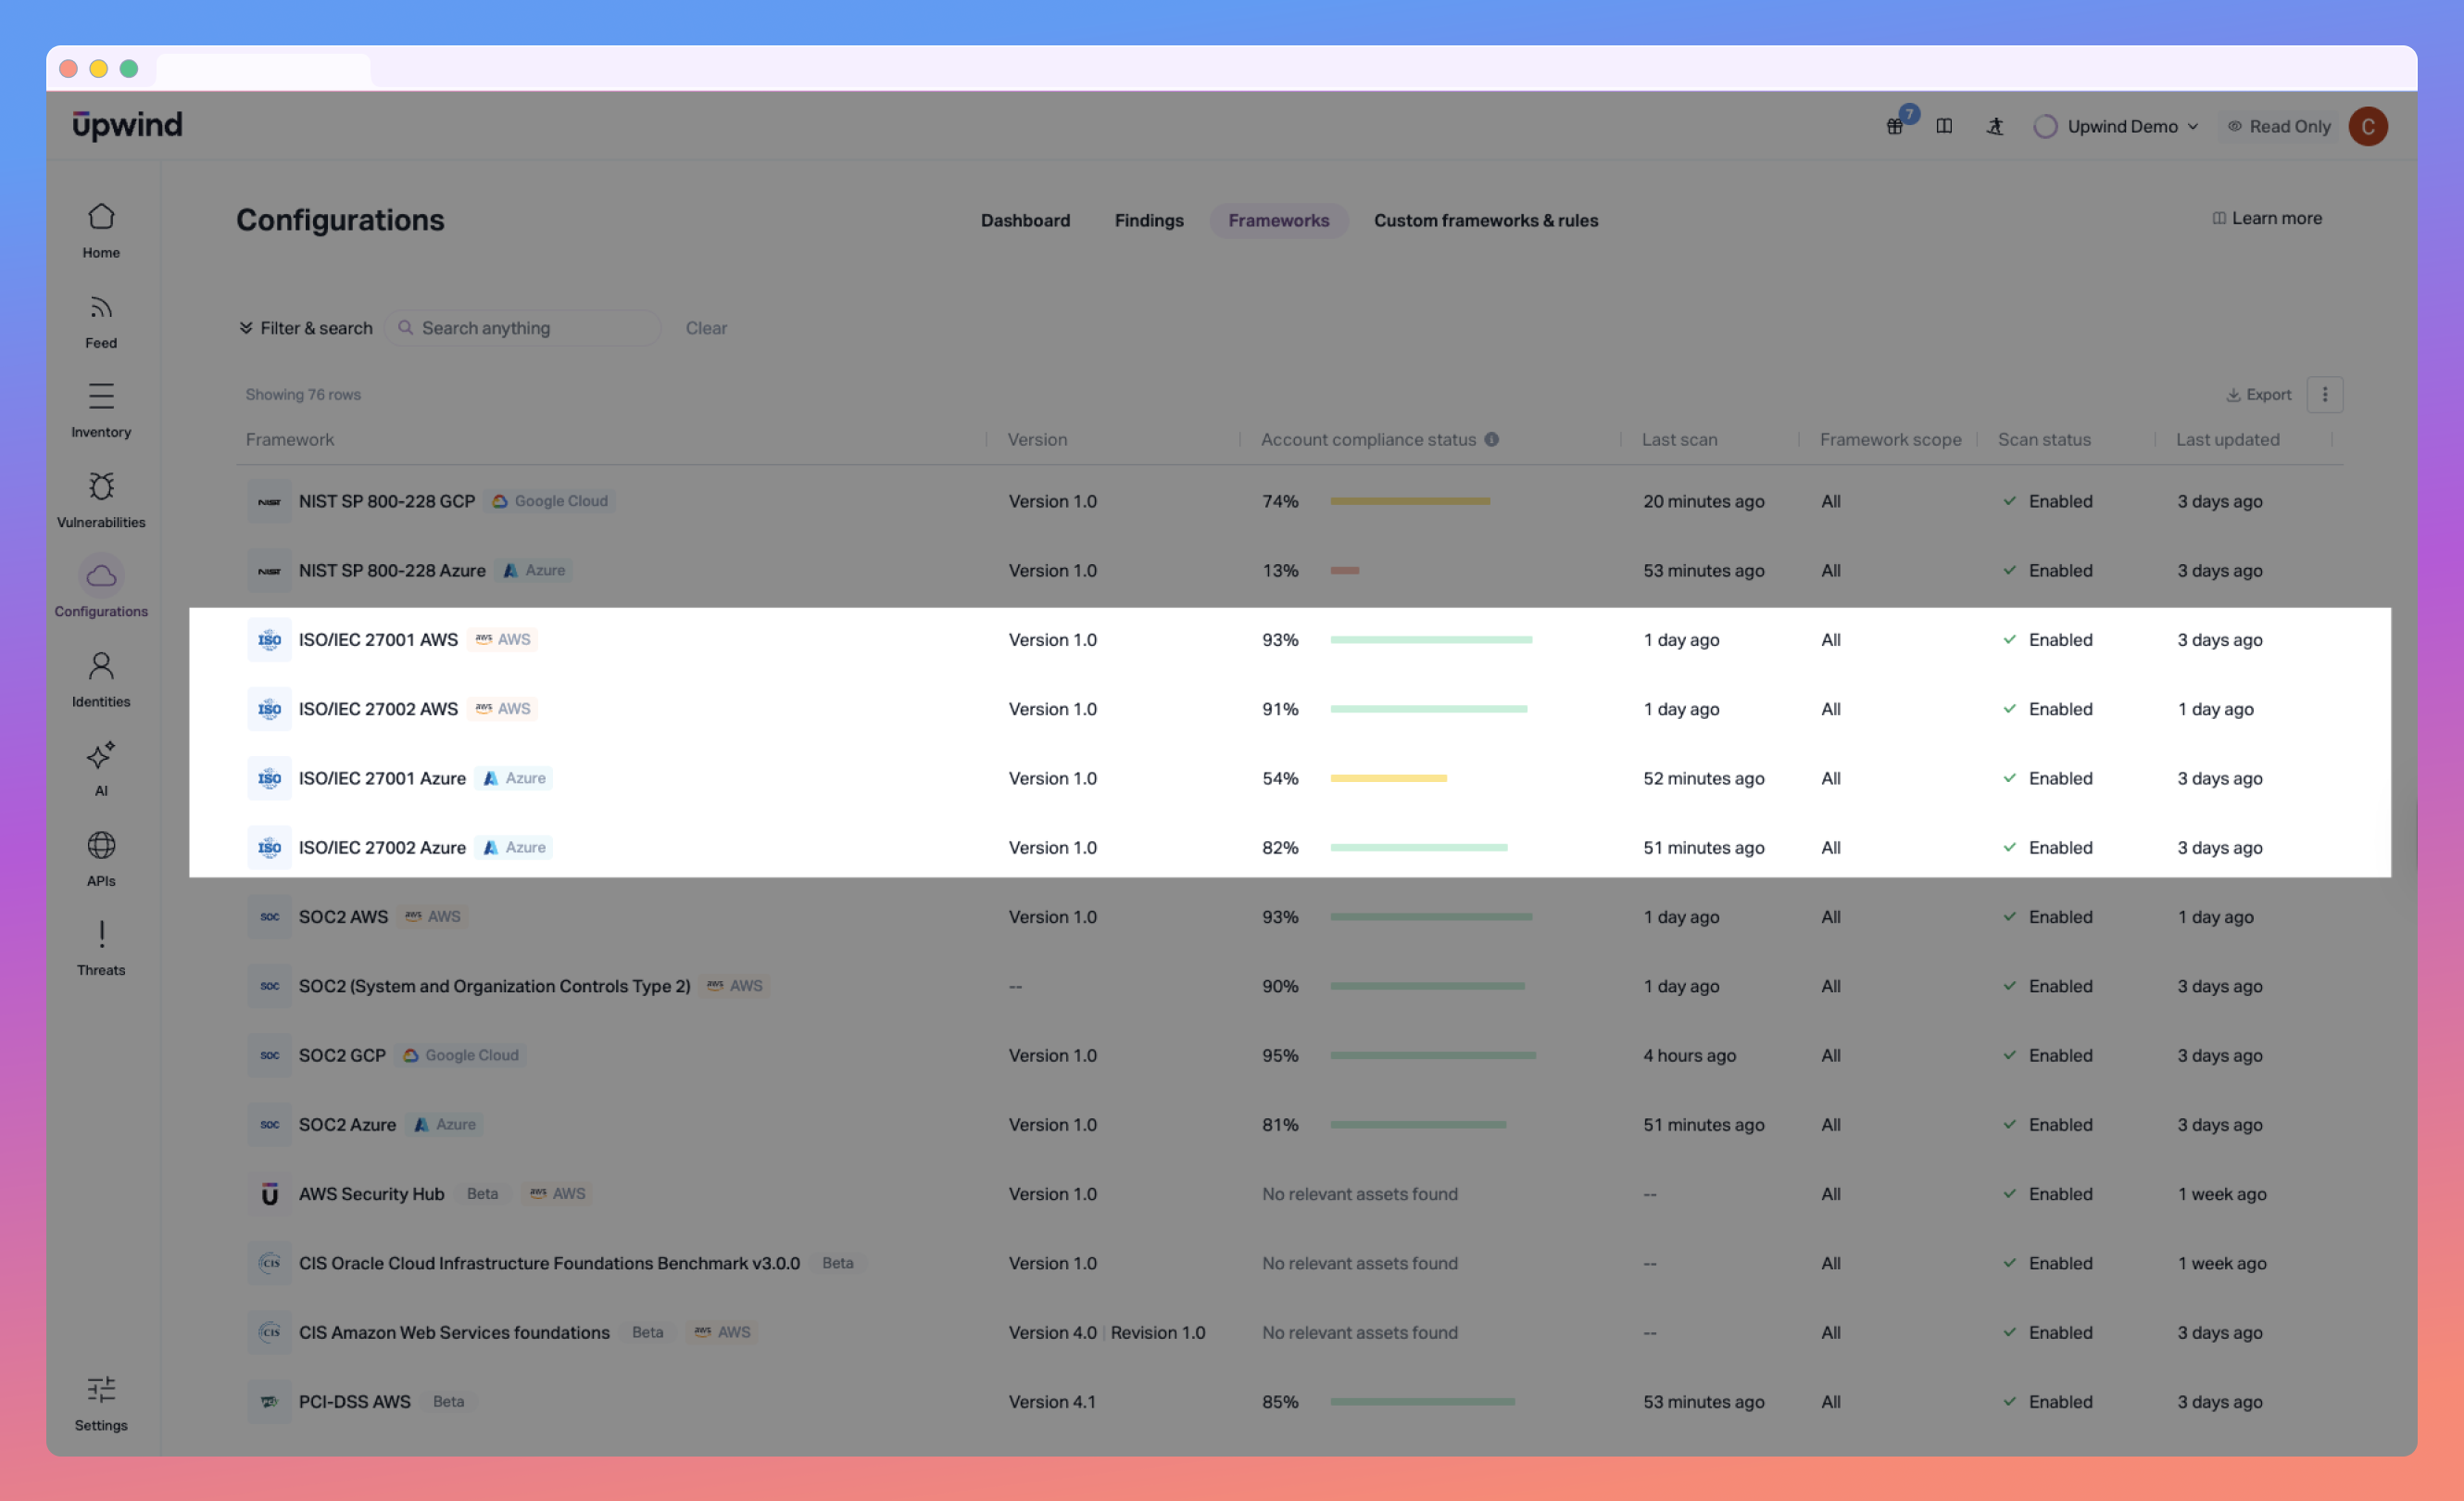The height and width of the screenshot is (1501, 2464).
Task: Open the APIs globe icon
Action: [101, 846]
